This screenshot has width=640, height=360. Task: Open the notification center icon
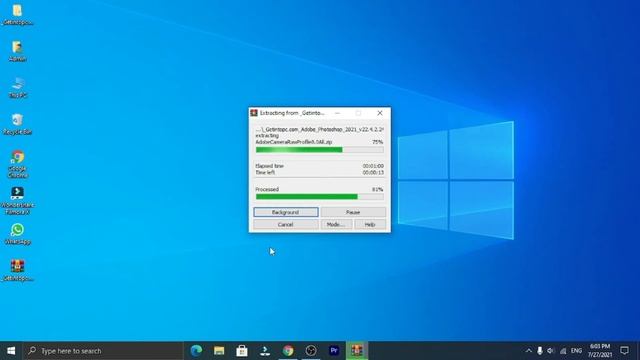624,350
